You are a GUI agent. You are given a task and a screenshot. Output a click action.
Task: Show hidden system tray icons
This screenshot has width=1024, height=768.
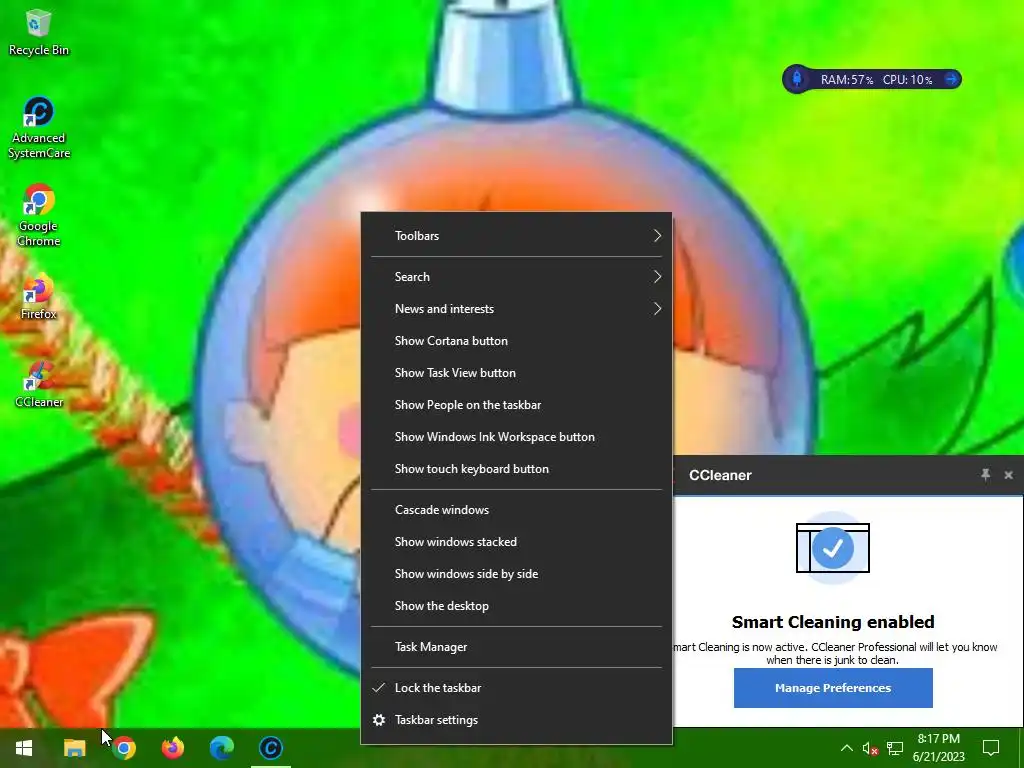click(x=846, y=748)
